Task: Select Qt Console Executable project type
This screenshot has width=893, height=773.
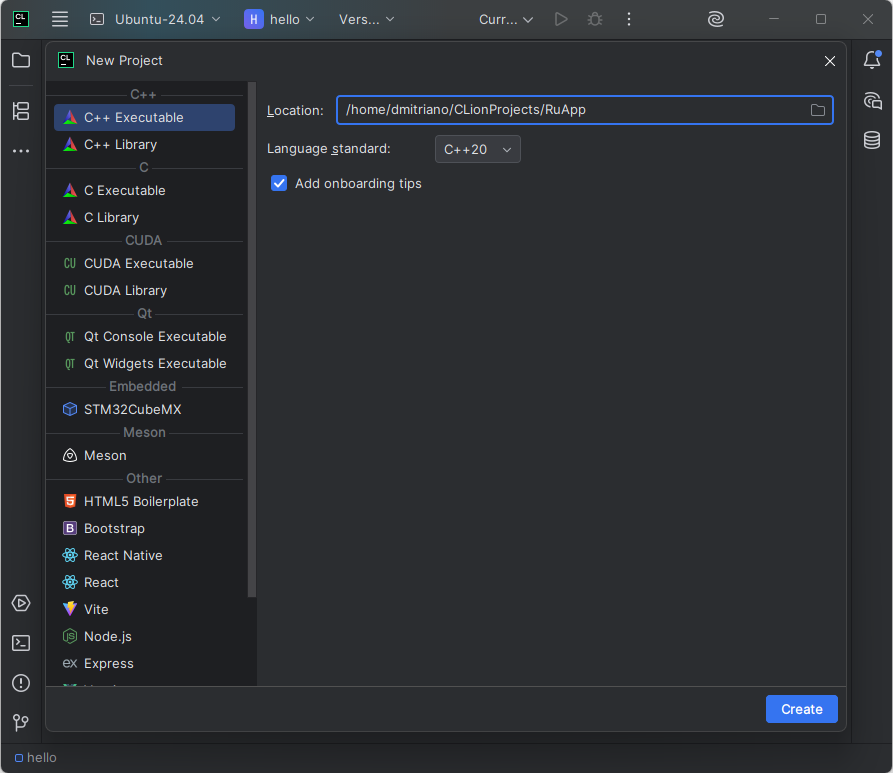Action: coord(144,337)
